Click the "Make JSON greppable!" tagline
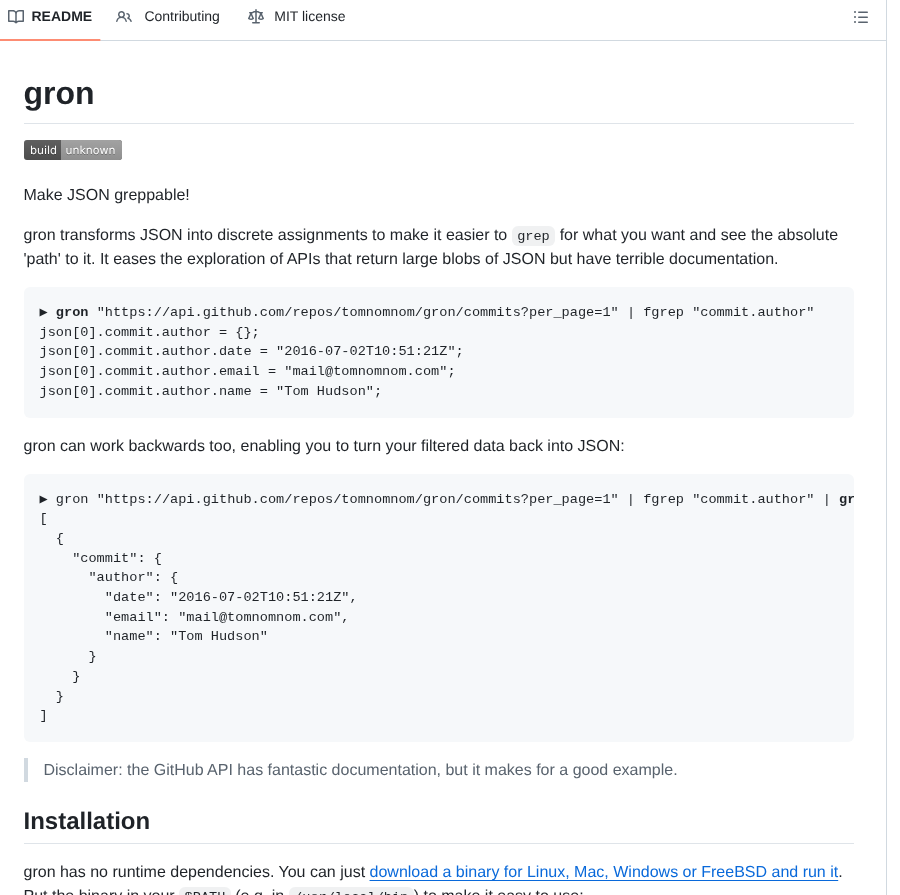This screenshot has height=895, width=900. coord(106,195)
